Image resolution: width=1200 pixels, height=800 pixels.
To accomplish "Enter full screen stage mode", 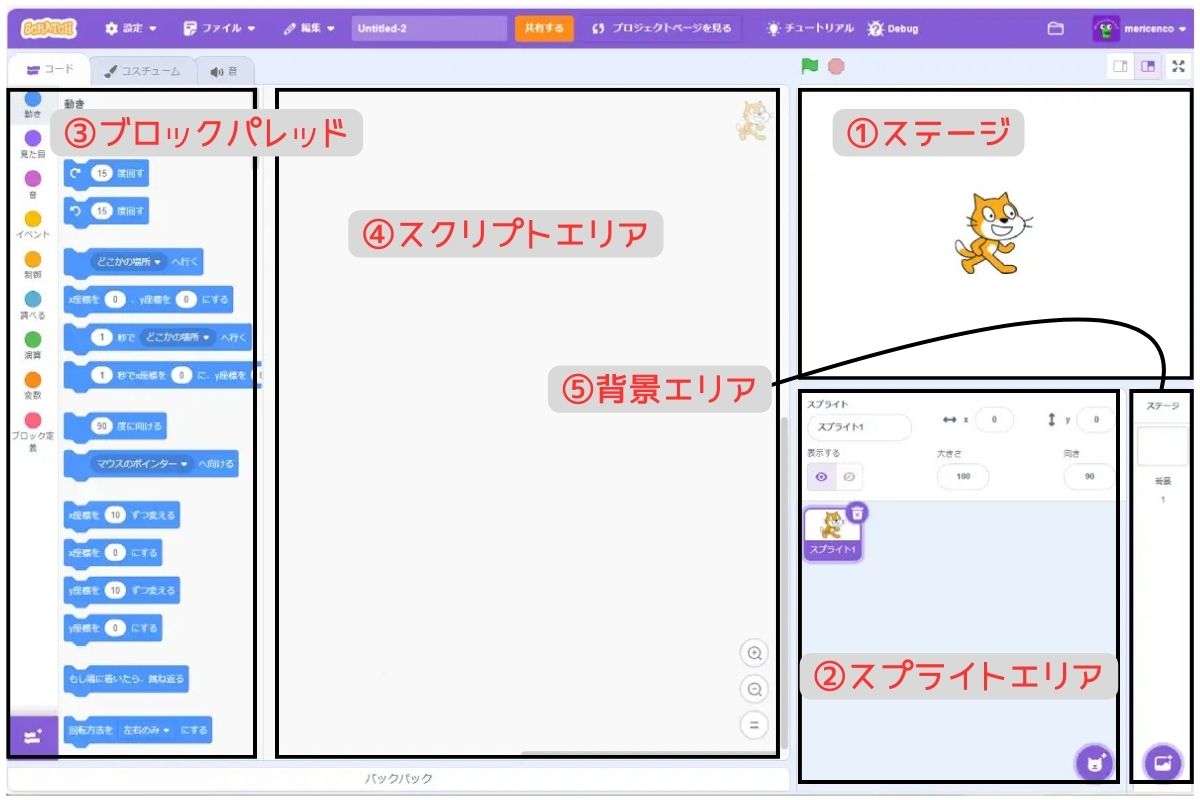I will [1178, 66].
